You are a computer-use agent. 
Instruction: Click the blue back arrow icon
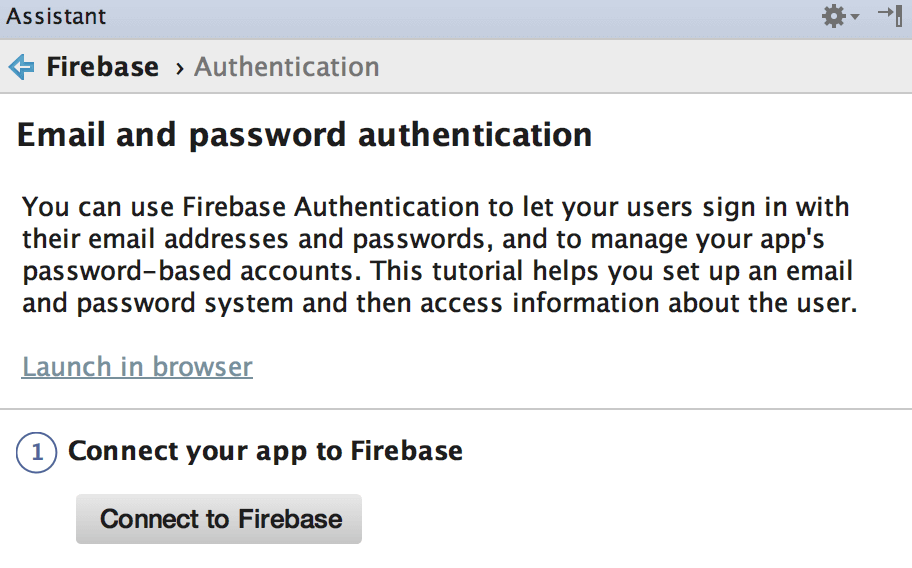coord(22,67)
